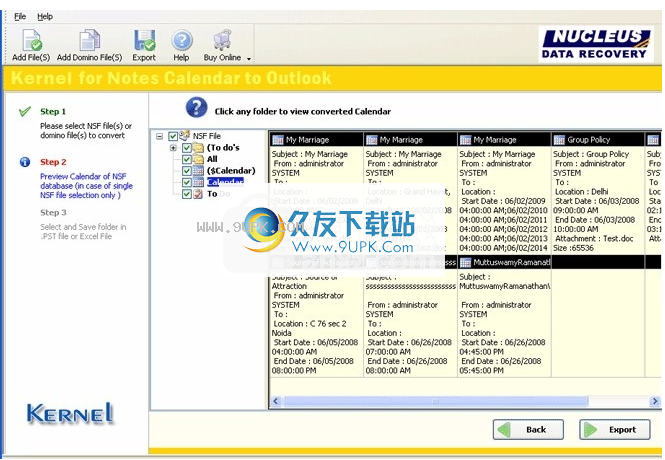This screenshot has height=460, width=665.
Task: Select the ($Calendar) folder icon
Action: [198, 171]
